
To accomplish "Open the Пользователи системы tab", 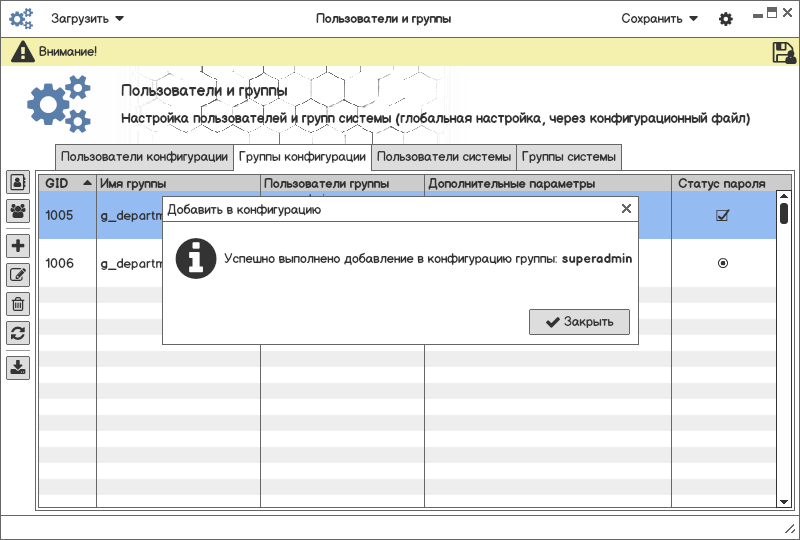I will click(x=444, y=157).
